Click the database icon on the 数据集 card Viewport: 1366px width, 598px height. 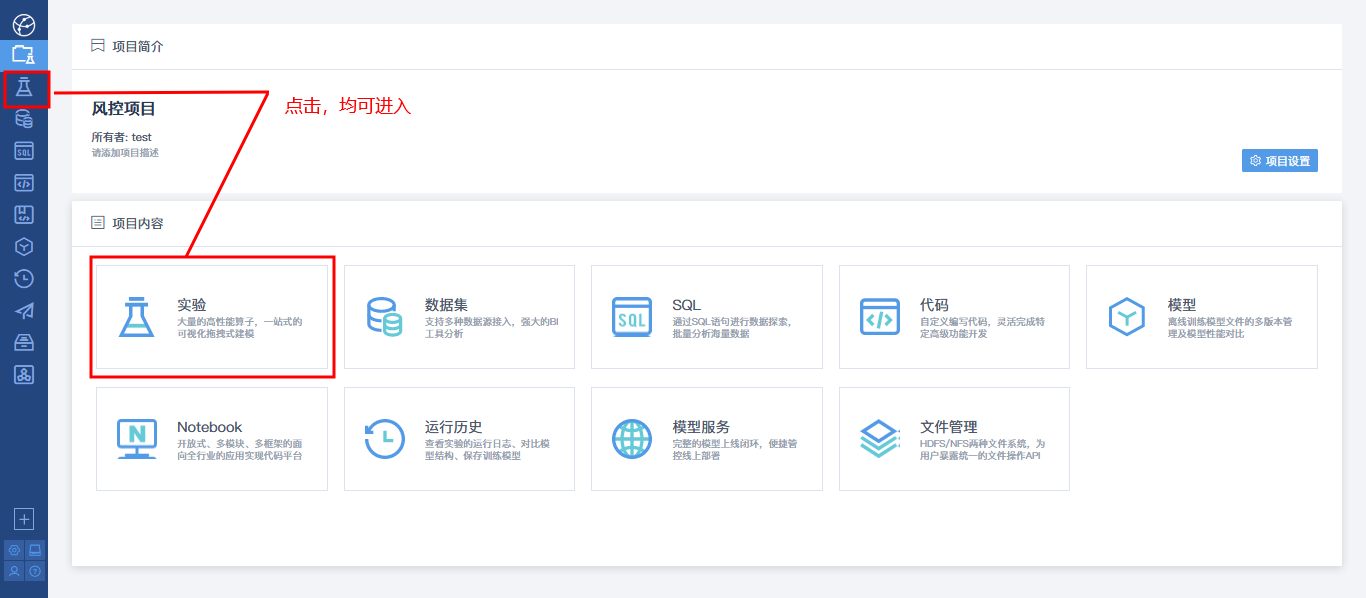384,316
